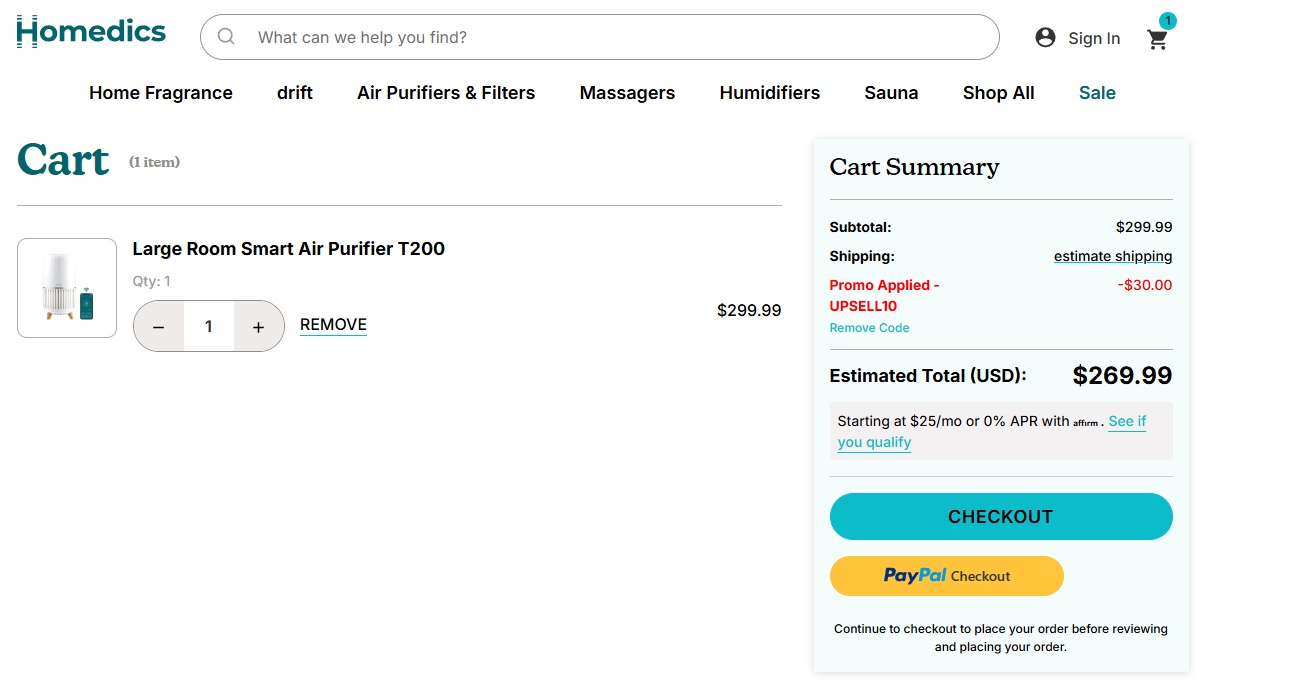1295x680 pixels.
Task: Open the Sale menu item
Action: [1097, 93]
